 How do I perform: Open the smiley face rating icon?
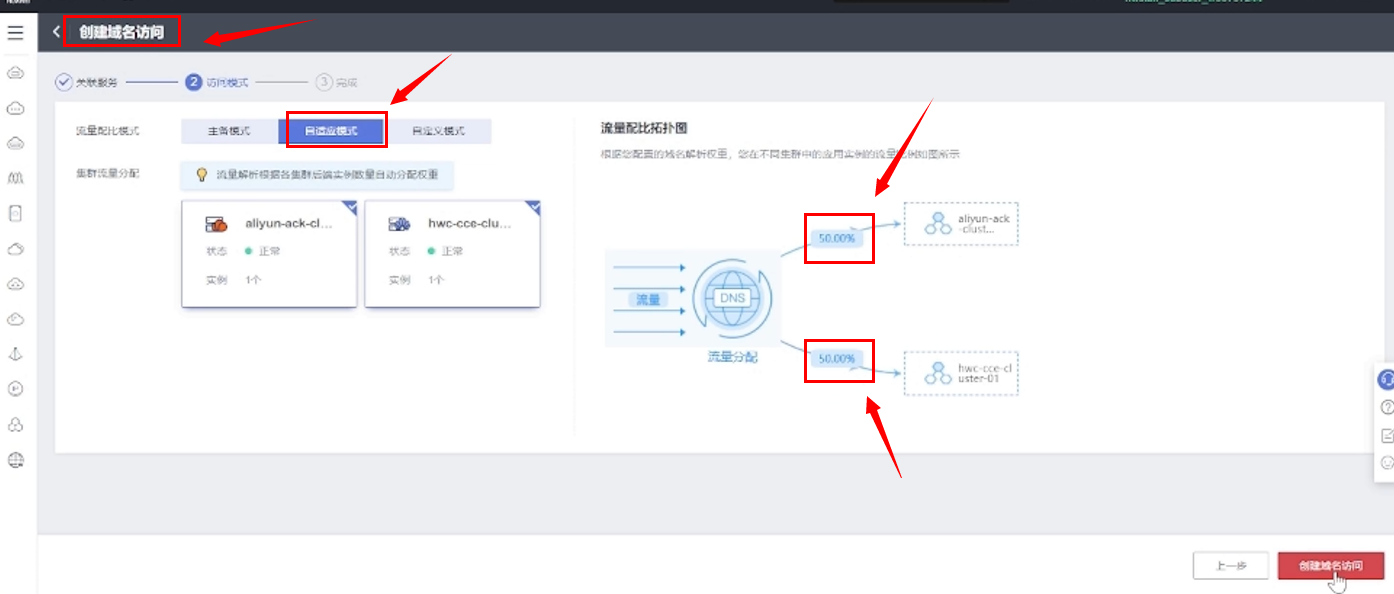tap(1387, 463)
